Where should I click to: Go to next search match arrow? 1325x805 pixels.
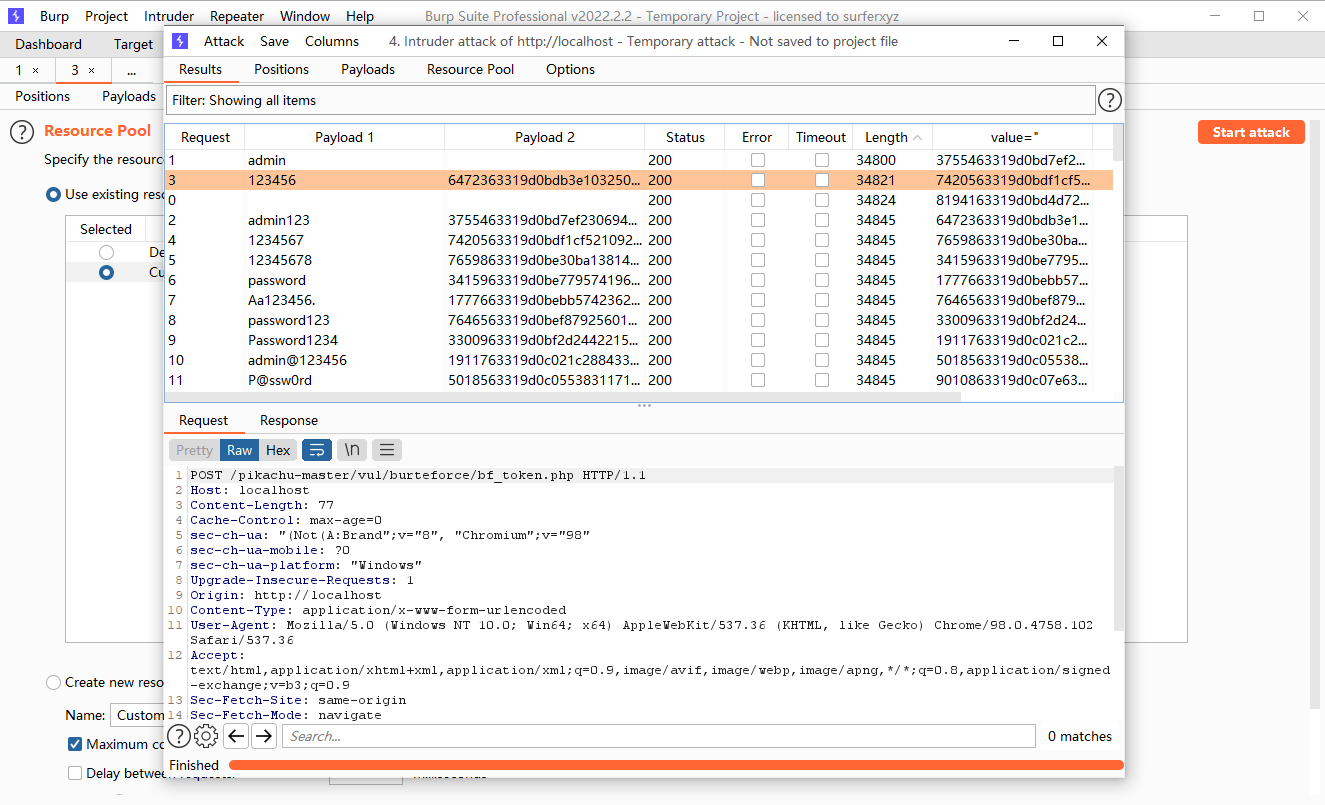point(264,737)
